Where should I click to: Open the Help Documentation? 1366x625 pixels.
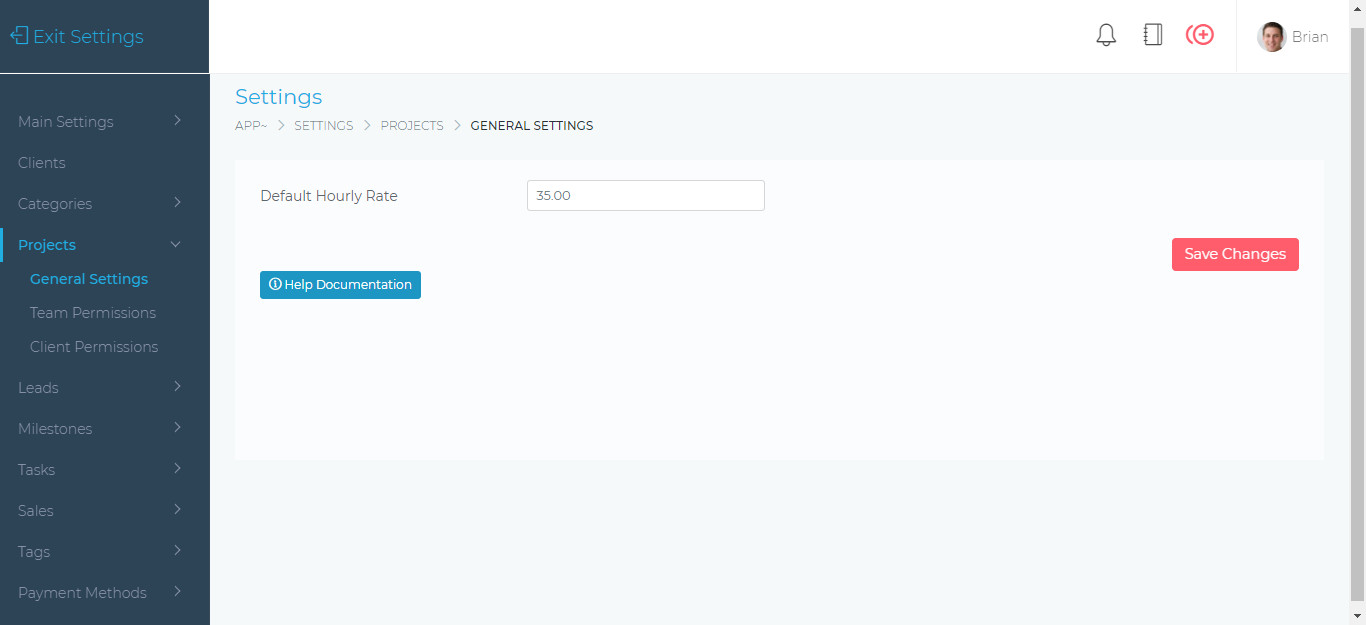coord(340,285)
